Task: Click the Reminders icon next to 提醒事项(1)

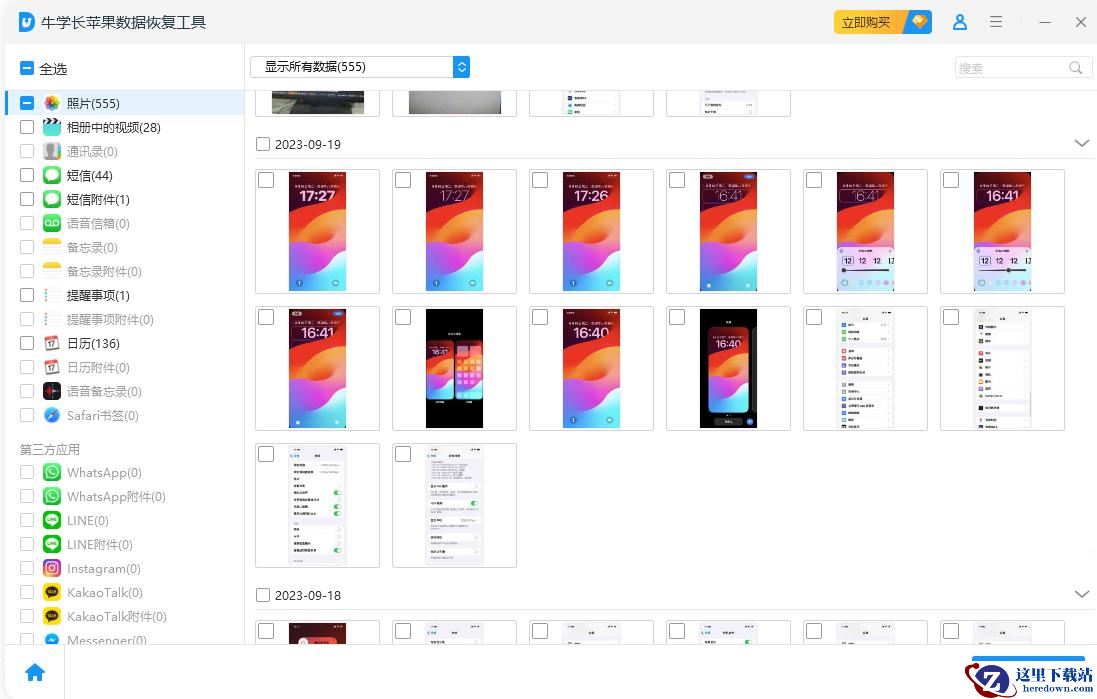Action: pos(52,295)
